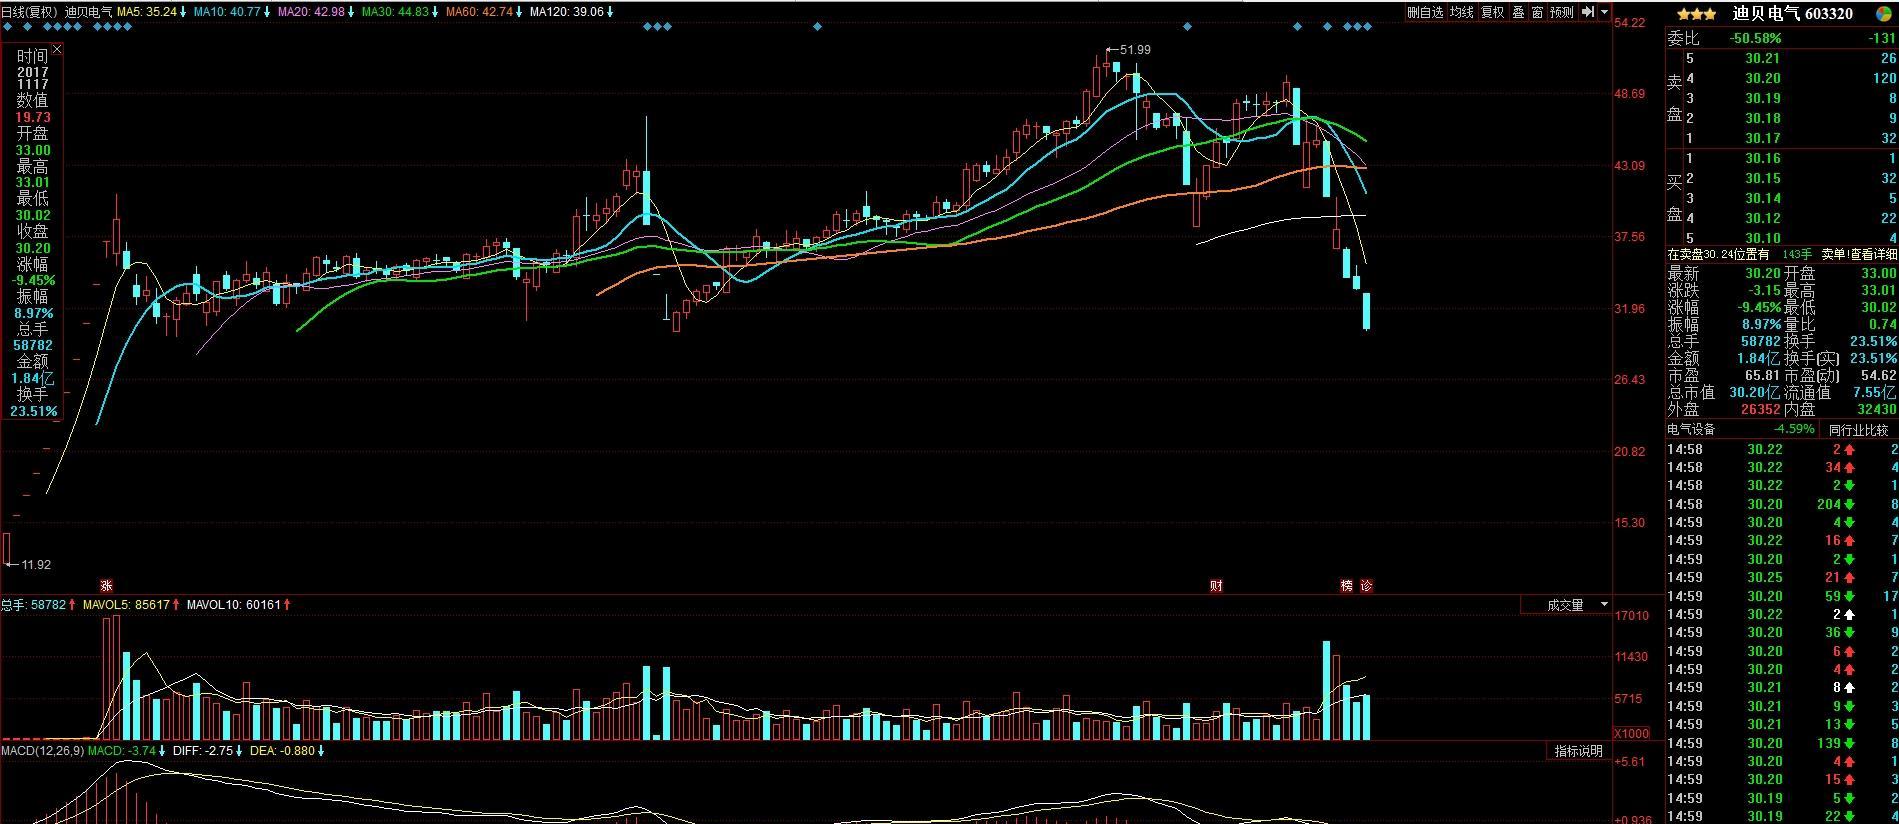Click the MA30 down arrow indicator

click(435, 12)
